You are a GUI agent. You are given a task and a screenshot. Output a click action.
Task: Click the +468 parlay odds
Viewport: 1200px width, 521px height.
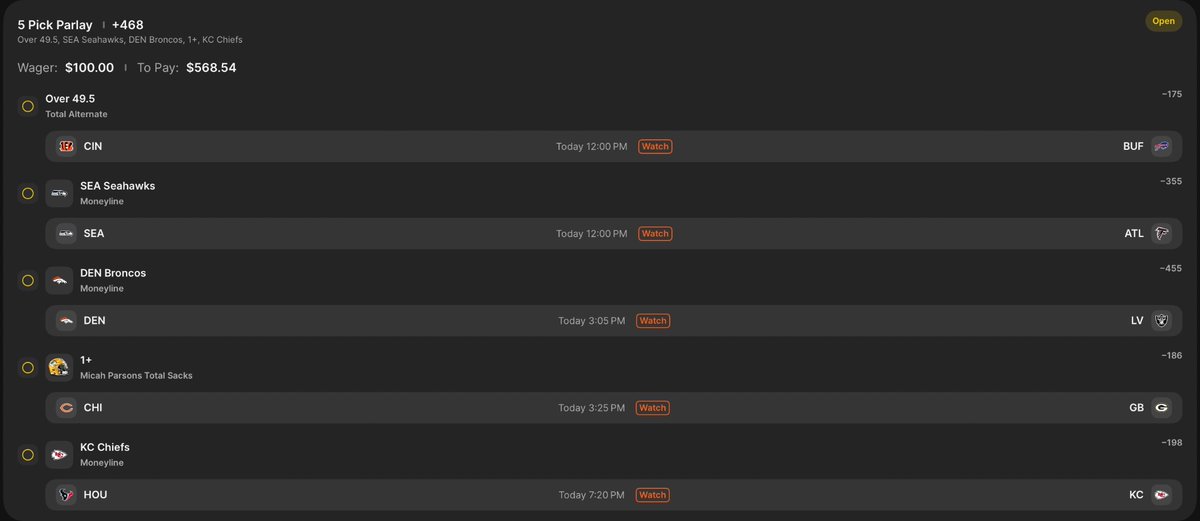[x=128, y=24]
